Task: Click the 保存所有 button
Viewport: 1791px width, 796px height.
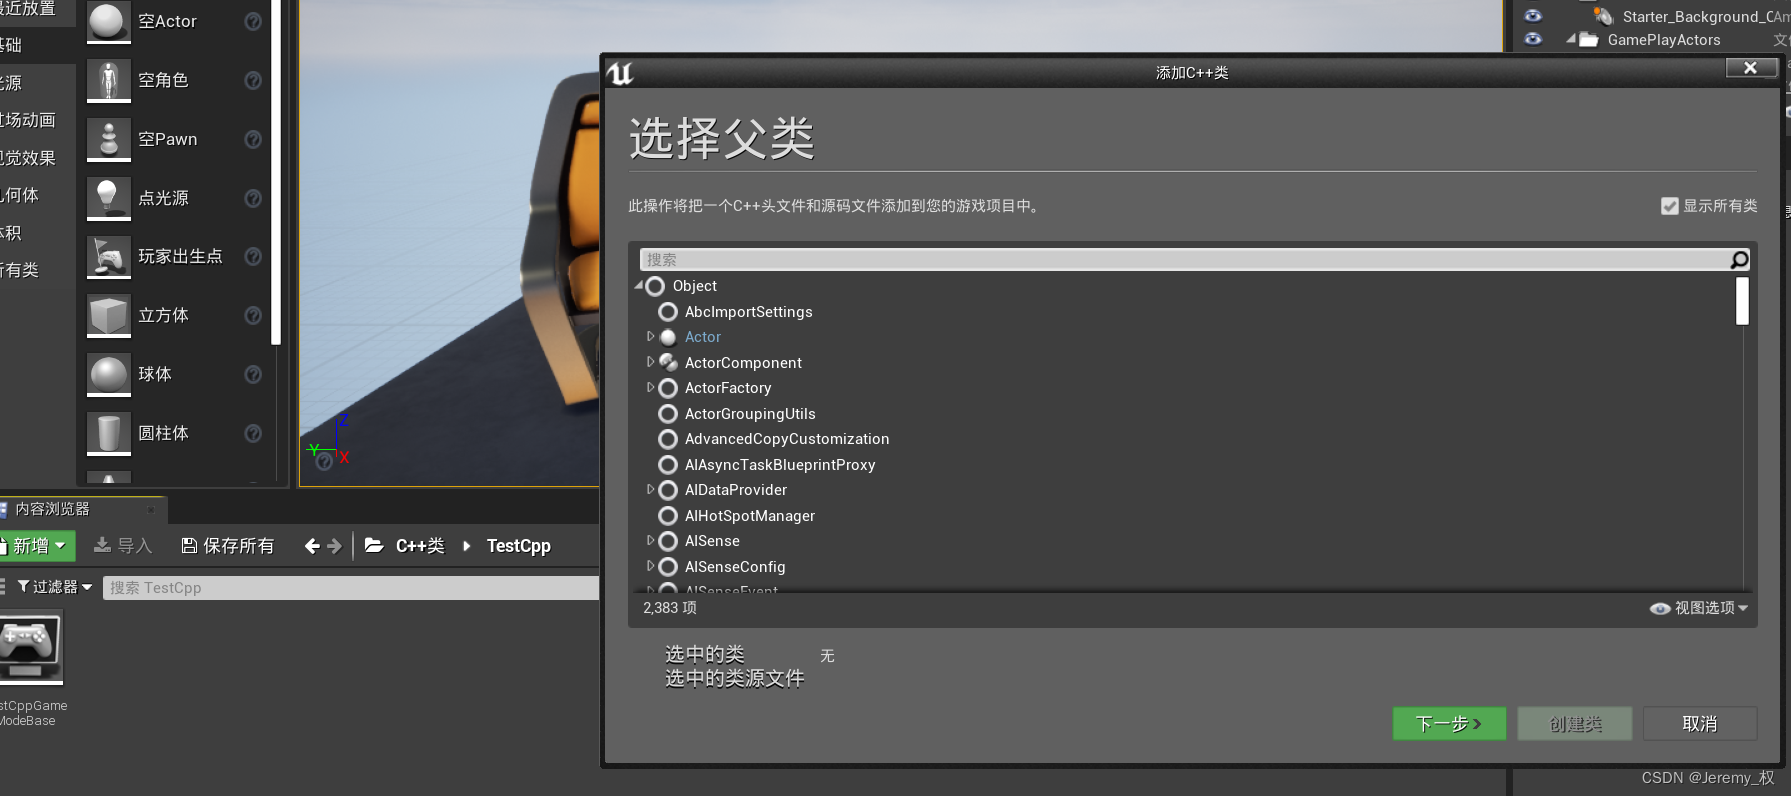Action: 227,546
